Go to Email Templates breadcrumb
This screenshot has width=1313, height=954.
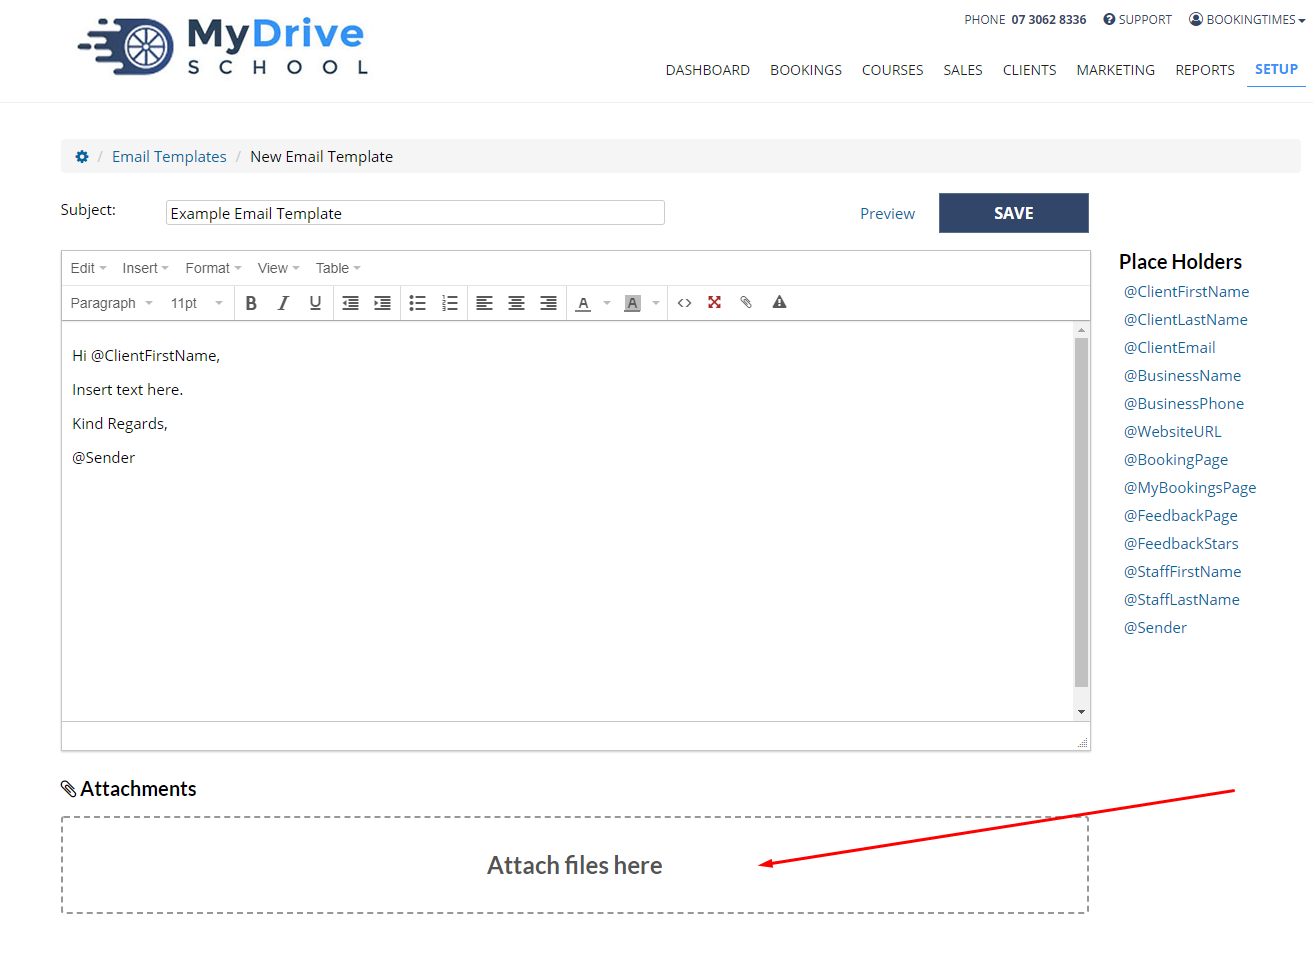click(169, 157)
